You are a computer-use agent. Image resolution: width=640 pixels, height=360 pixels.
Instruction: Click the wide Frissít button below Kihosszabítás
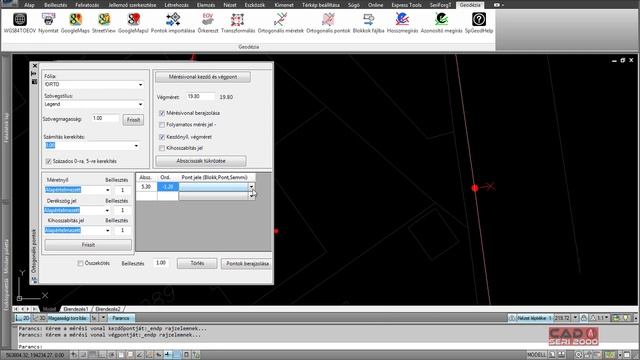click(88, 245)
